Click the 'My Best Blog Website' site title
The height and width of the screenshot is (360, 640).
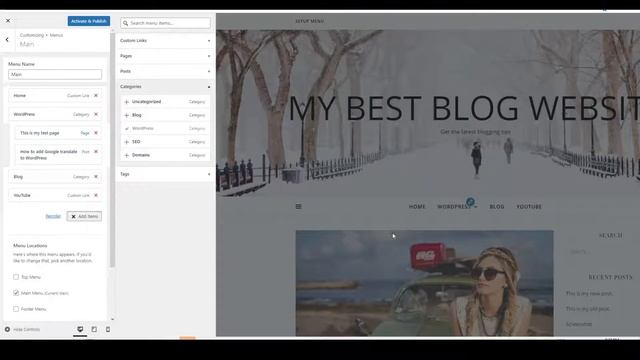pyautogui.click(x=464, y=109)
